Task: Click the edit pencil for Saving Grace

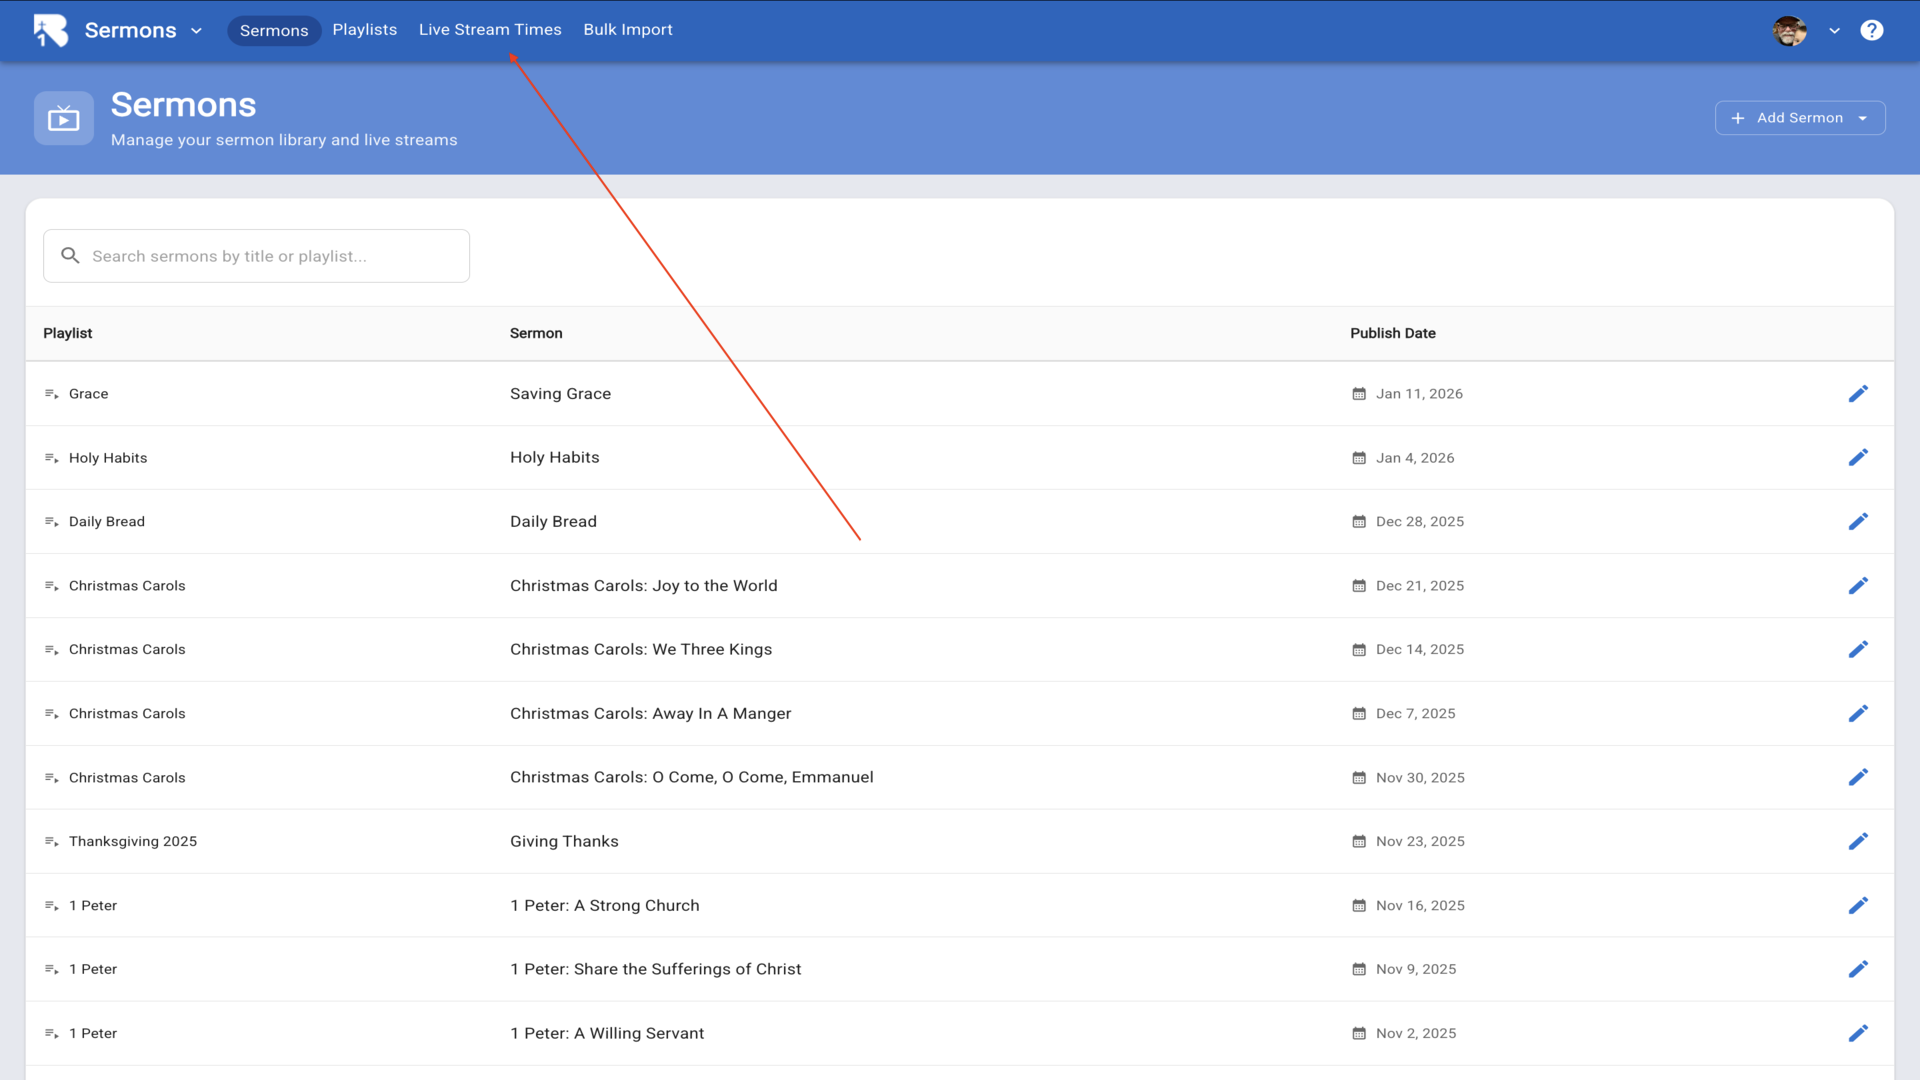Action: pyautogui.click(x=1858, y=394)
